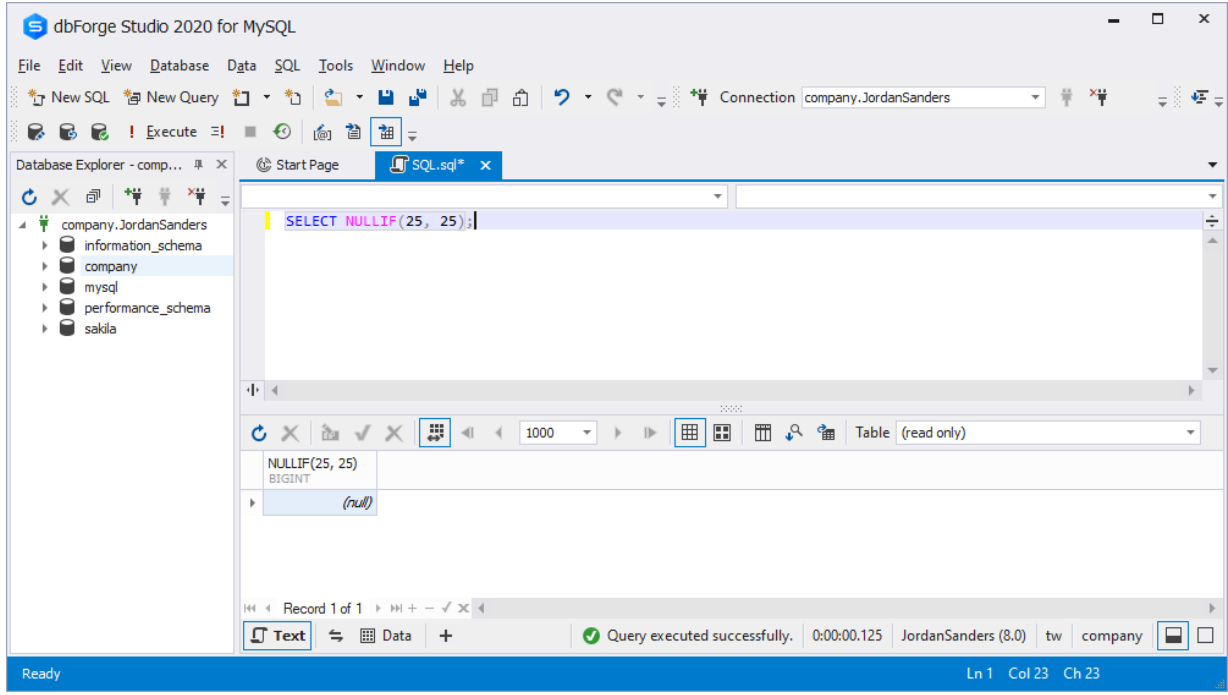Click New Connection icon in Database Explorer
Image resolution: width=1228 pixels, height=695 pixels.
(133, 197)
